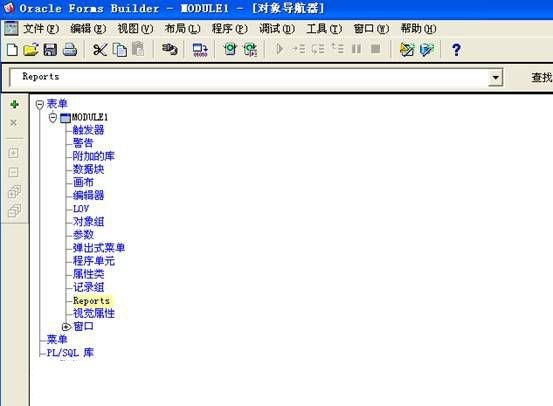The image size is (553, 406).
Task: Select the highlighted Reports tree item
Action: 91,301
